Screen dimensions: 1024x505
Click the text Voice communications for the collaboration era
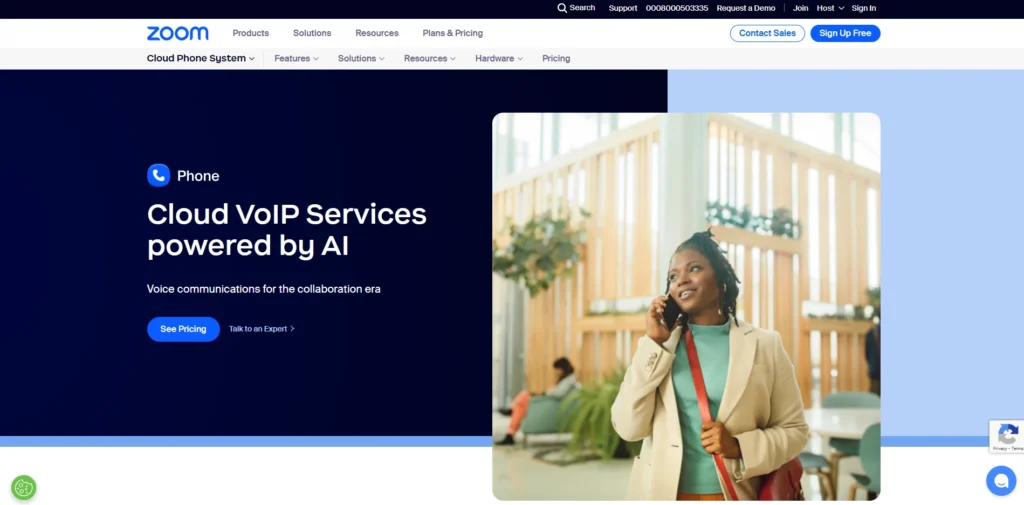263,289
